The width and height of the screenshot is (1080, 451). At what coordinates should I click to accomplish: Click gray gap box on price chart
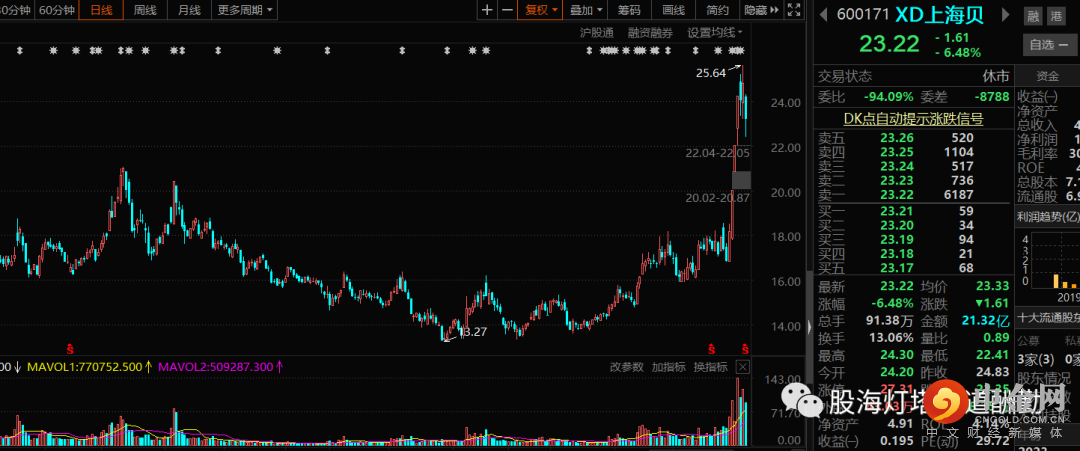coord(741,180)
